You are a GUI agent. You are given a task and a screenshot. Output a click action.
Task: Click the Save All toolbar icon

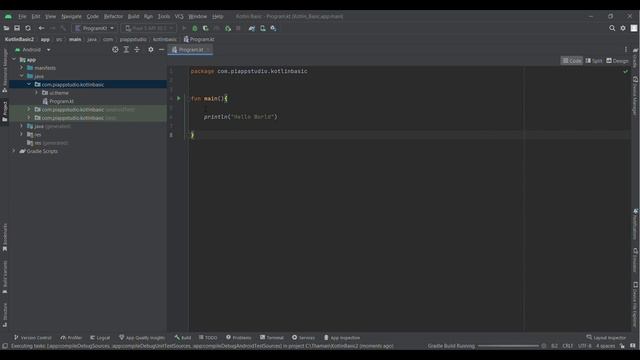[x=17, y=28]
